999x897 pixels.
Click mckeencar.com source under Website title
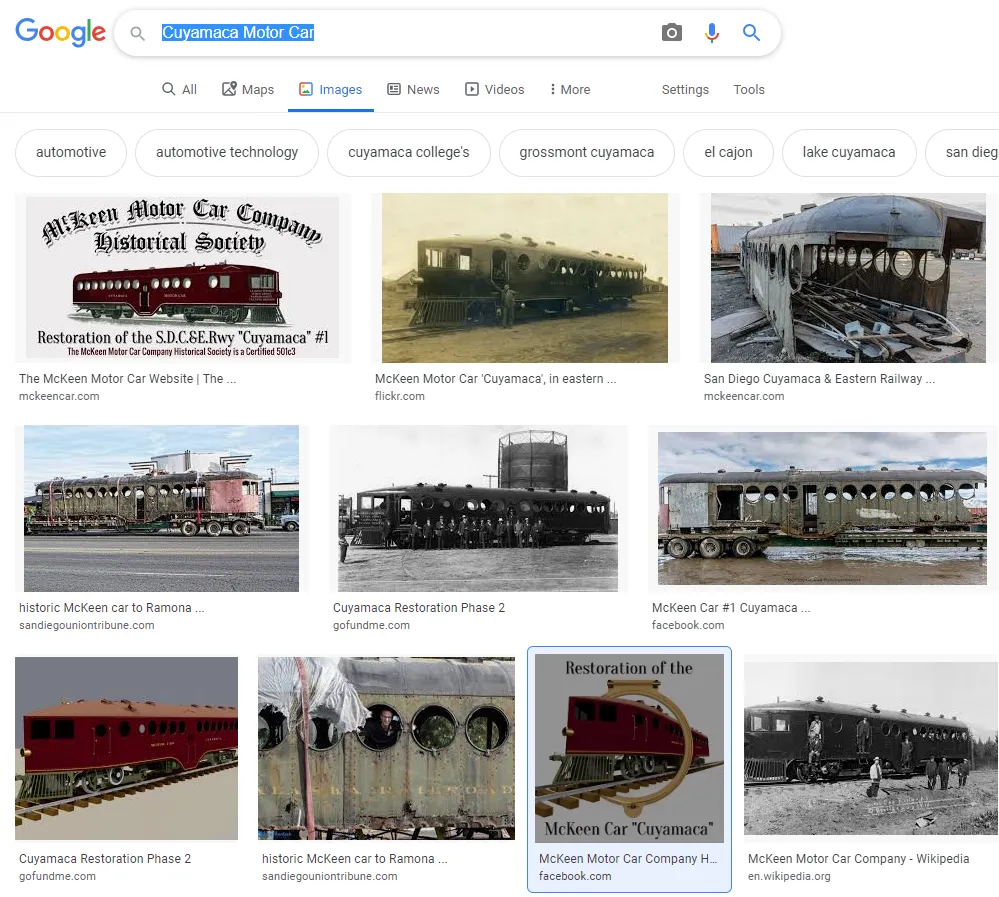59,396
